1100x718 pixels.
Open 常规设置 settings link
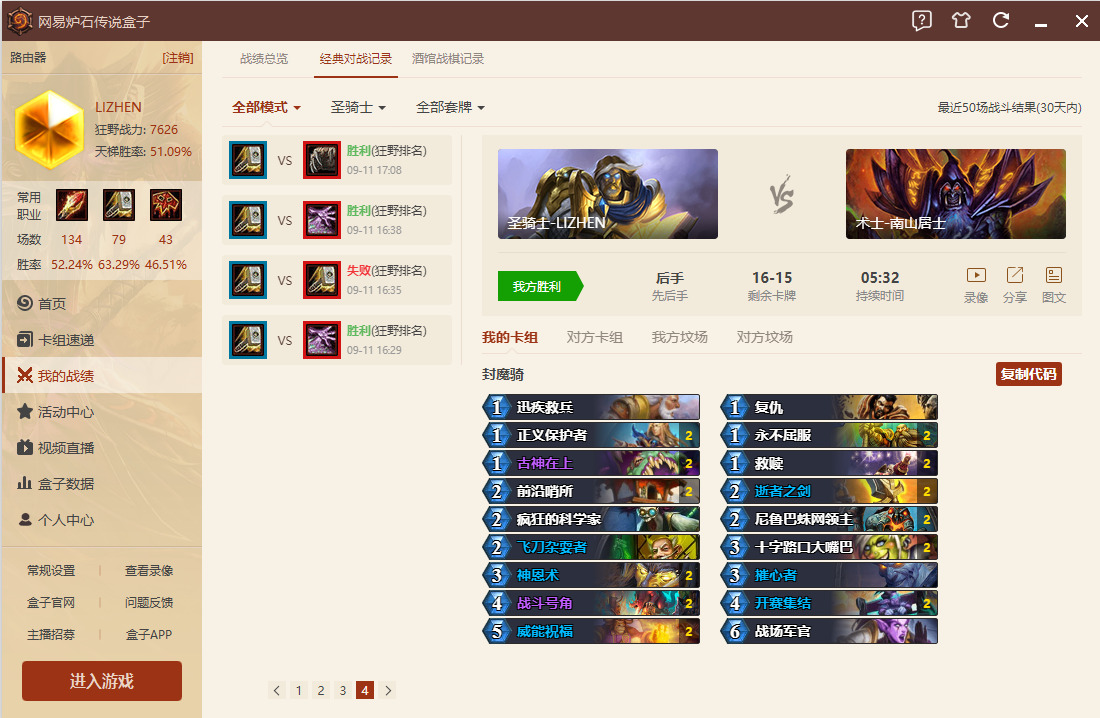point(51,571)
